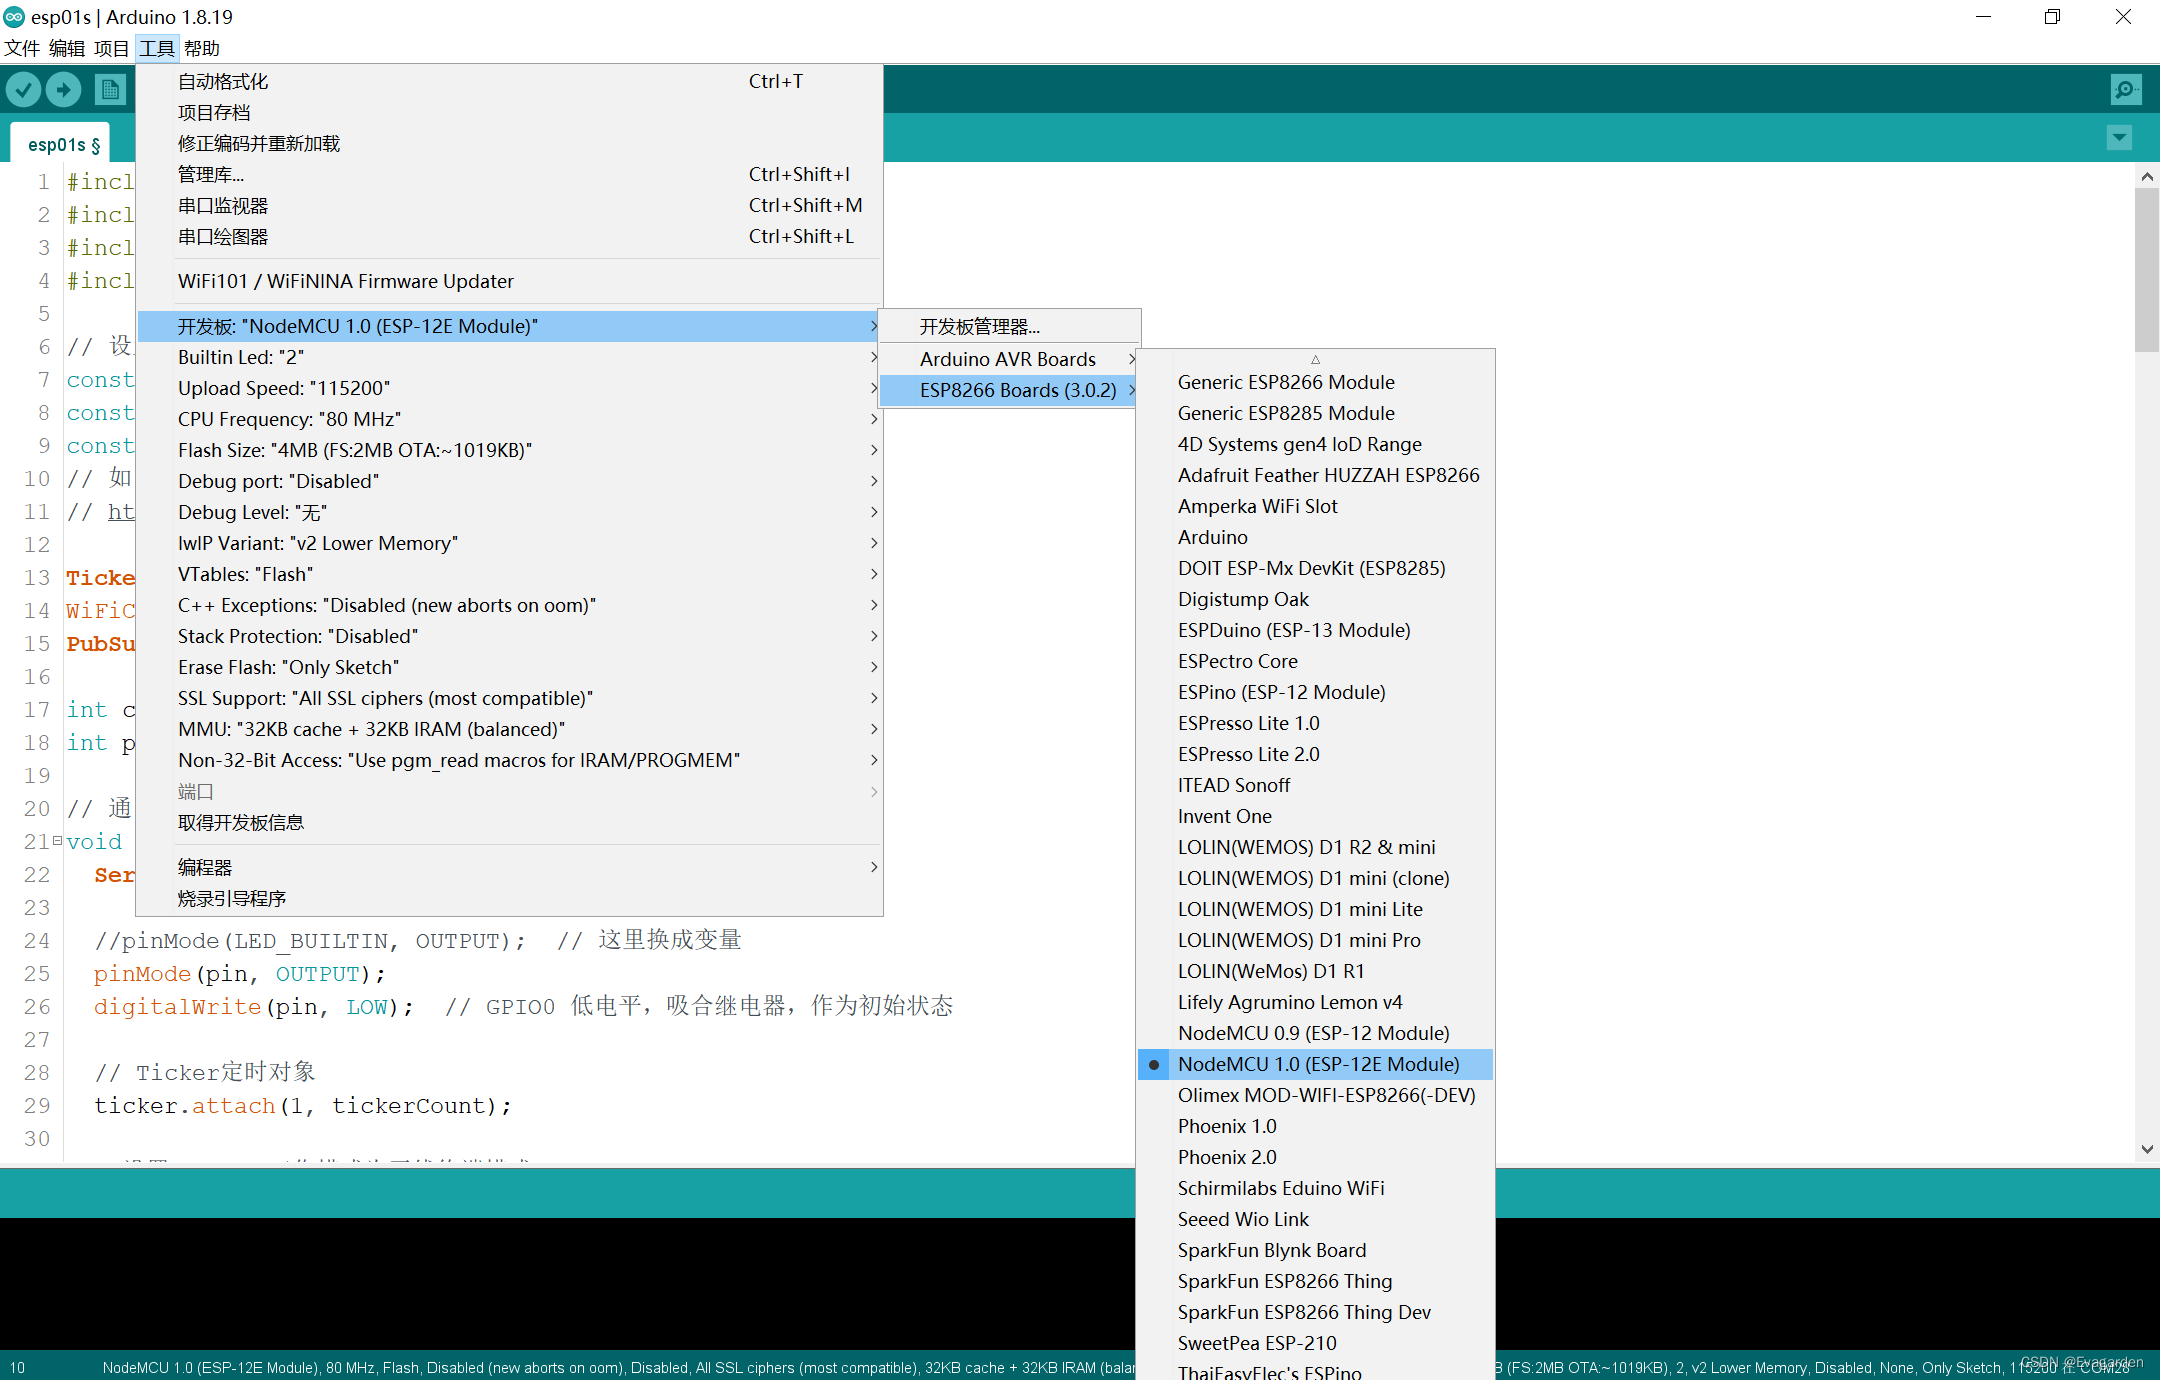
Task: Click 取得开发板信息 menu entry
Action: tap(510, 823)
